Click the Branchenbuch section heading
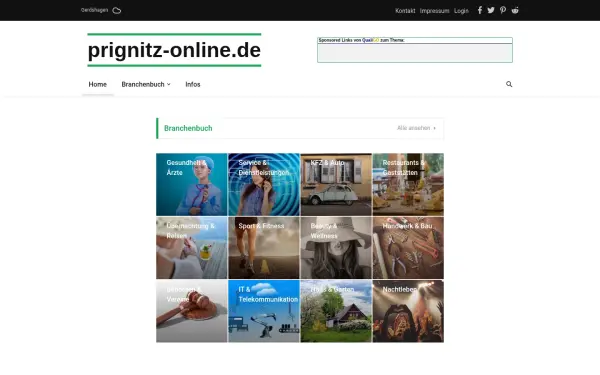 point(188,128)
